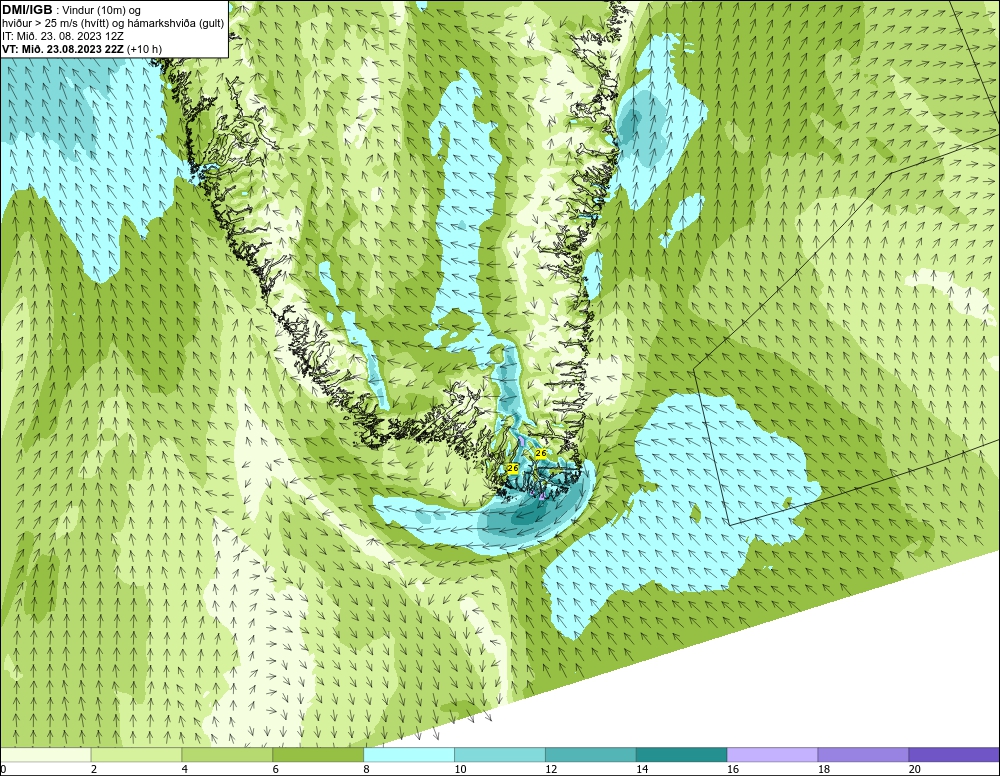Click the legend scale number '4'
Screen dimensions: 1000x776
[185, 770]
